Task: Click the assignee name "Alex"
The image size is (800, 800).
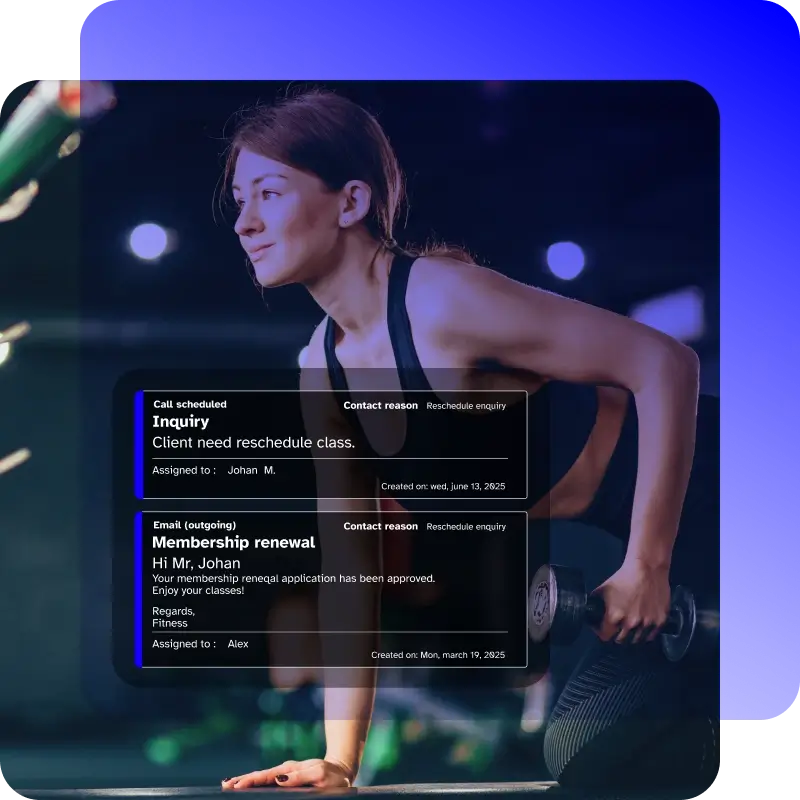Action: pyautogui.click(x=238, y=644)
